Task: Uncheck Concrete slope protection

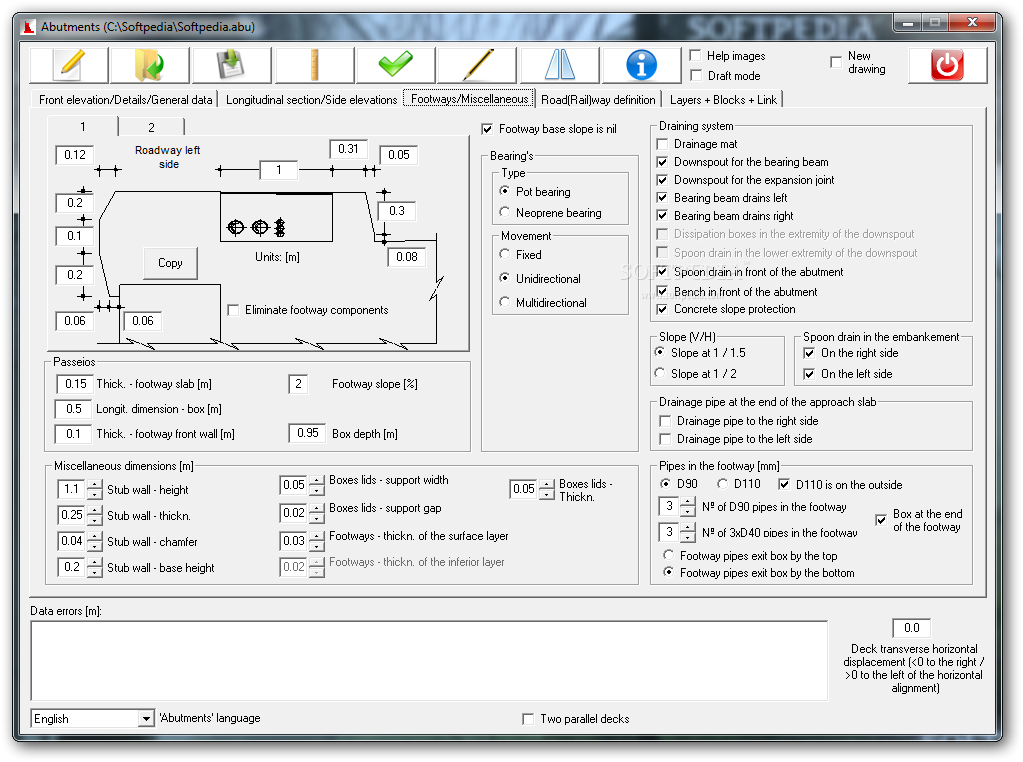Action: coord(662,309)
